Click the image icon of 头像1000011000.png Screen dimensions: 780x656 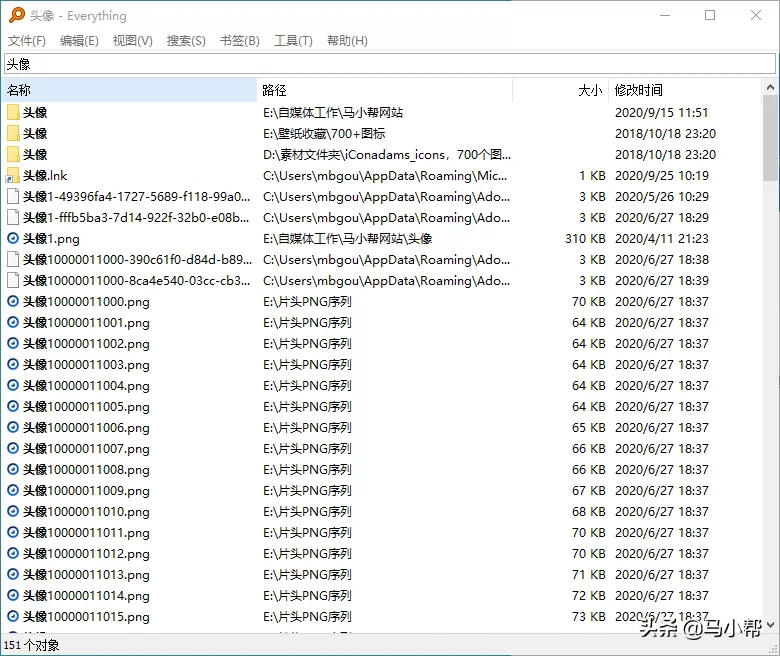[x=13, y=301]
